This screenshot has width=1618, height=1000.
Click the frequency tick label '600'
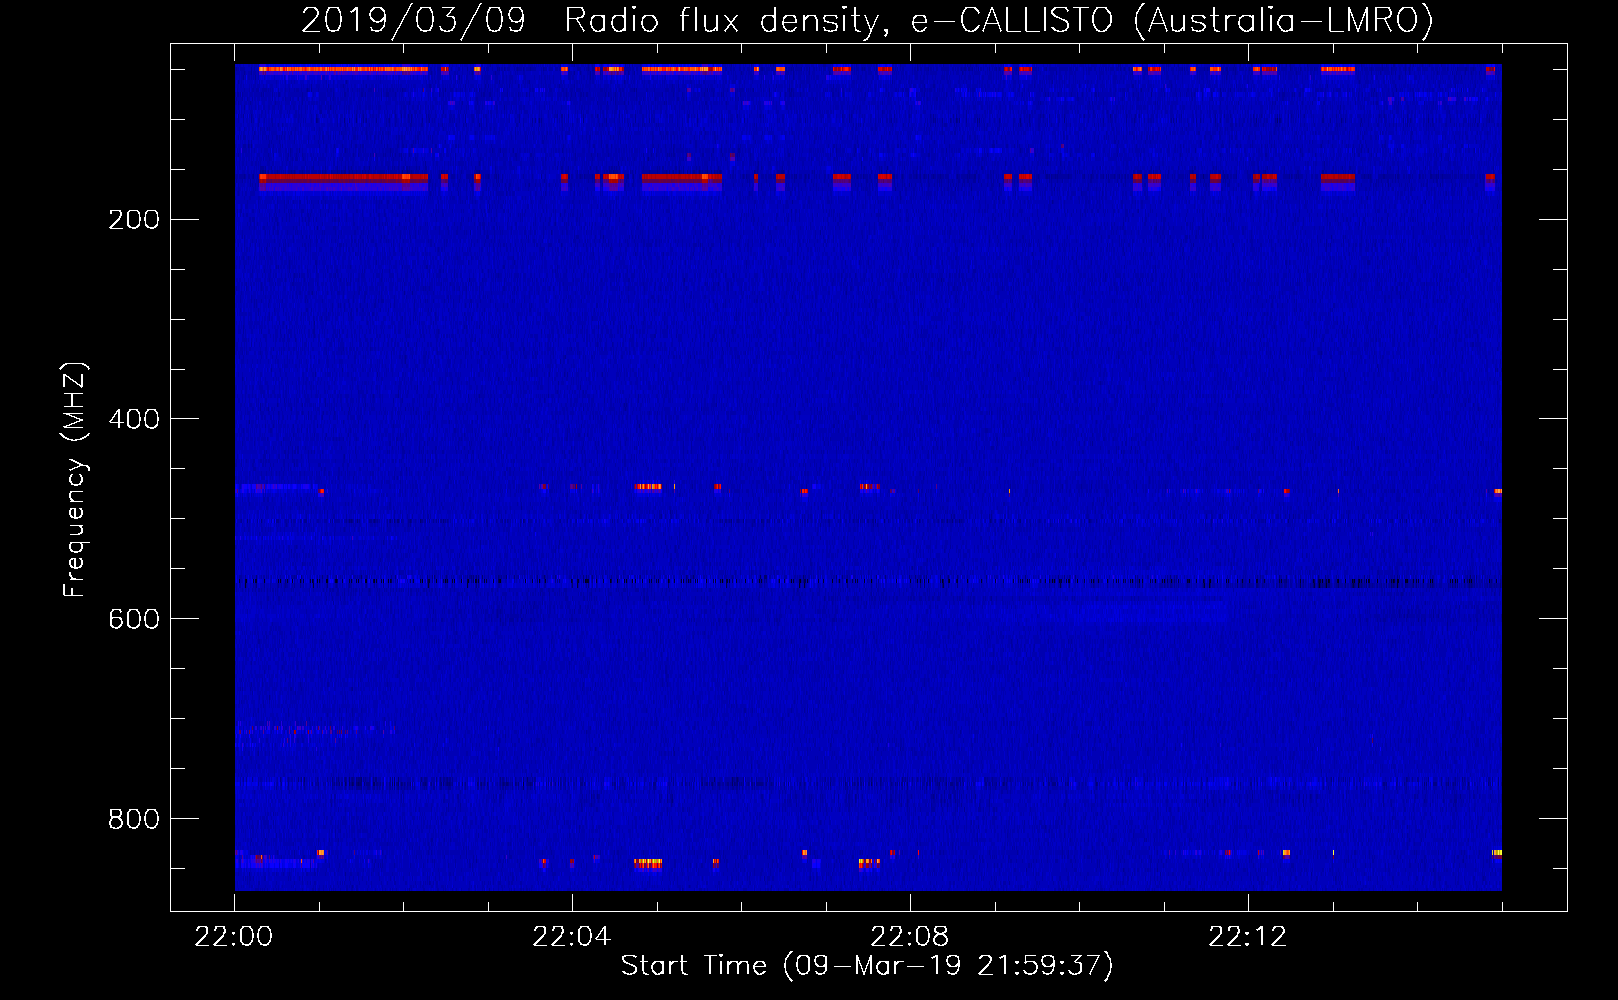tap(134, 620)
